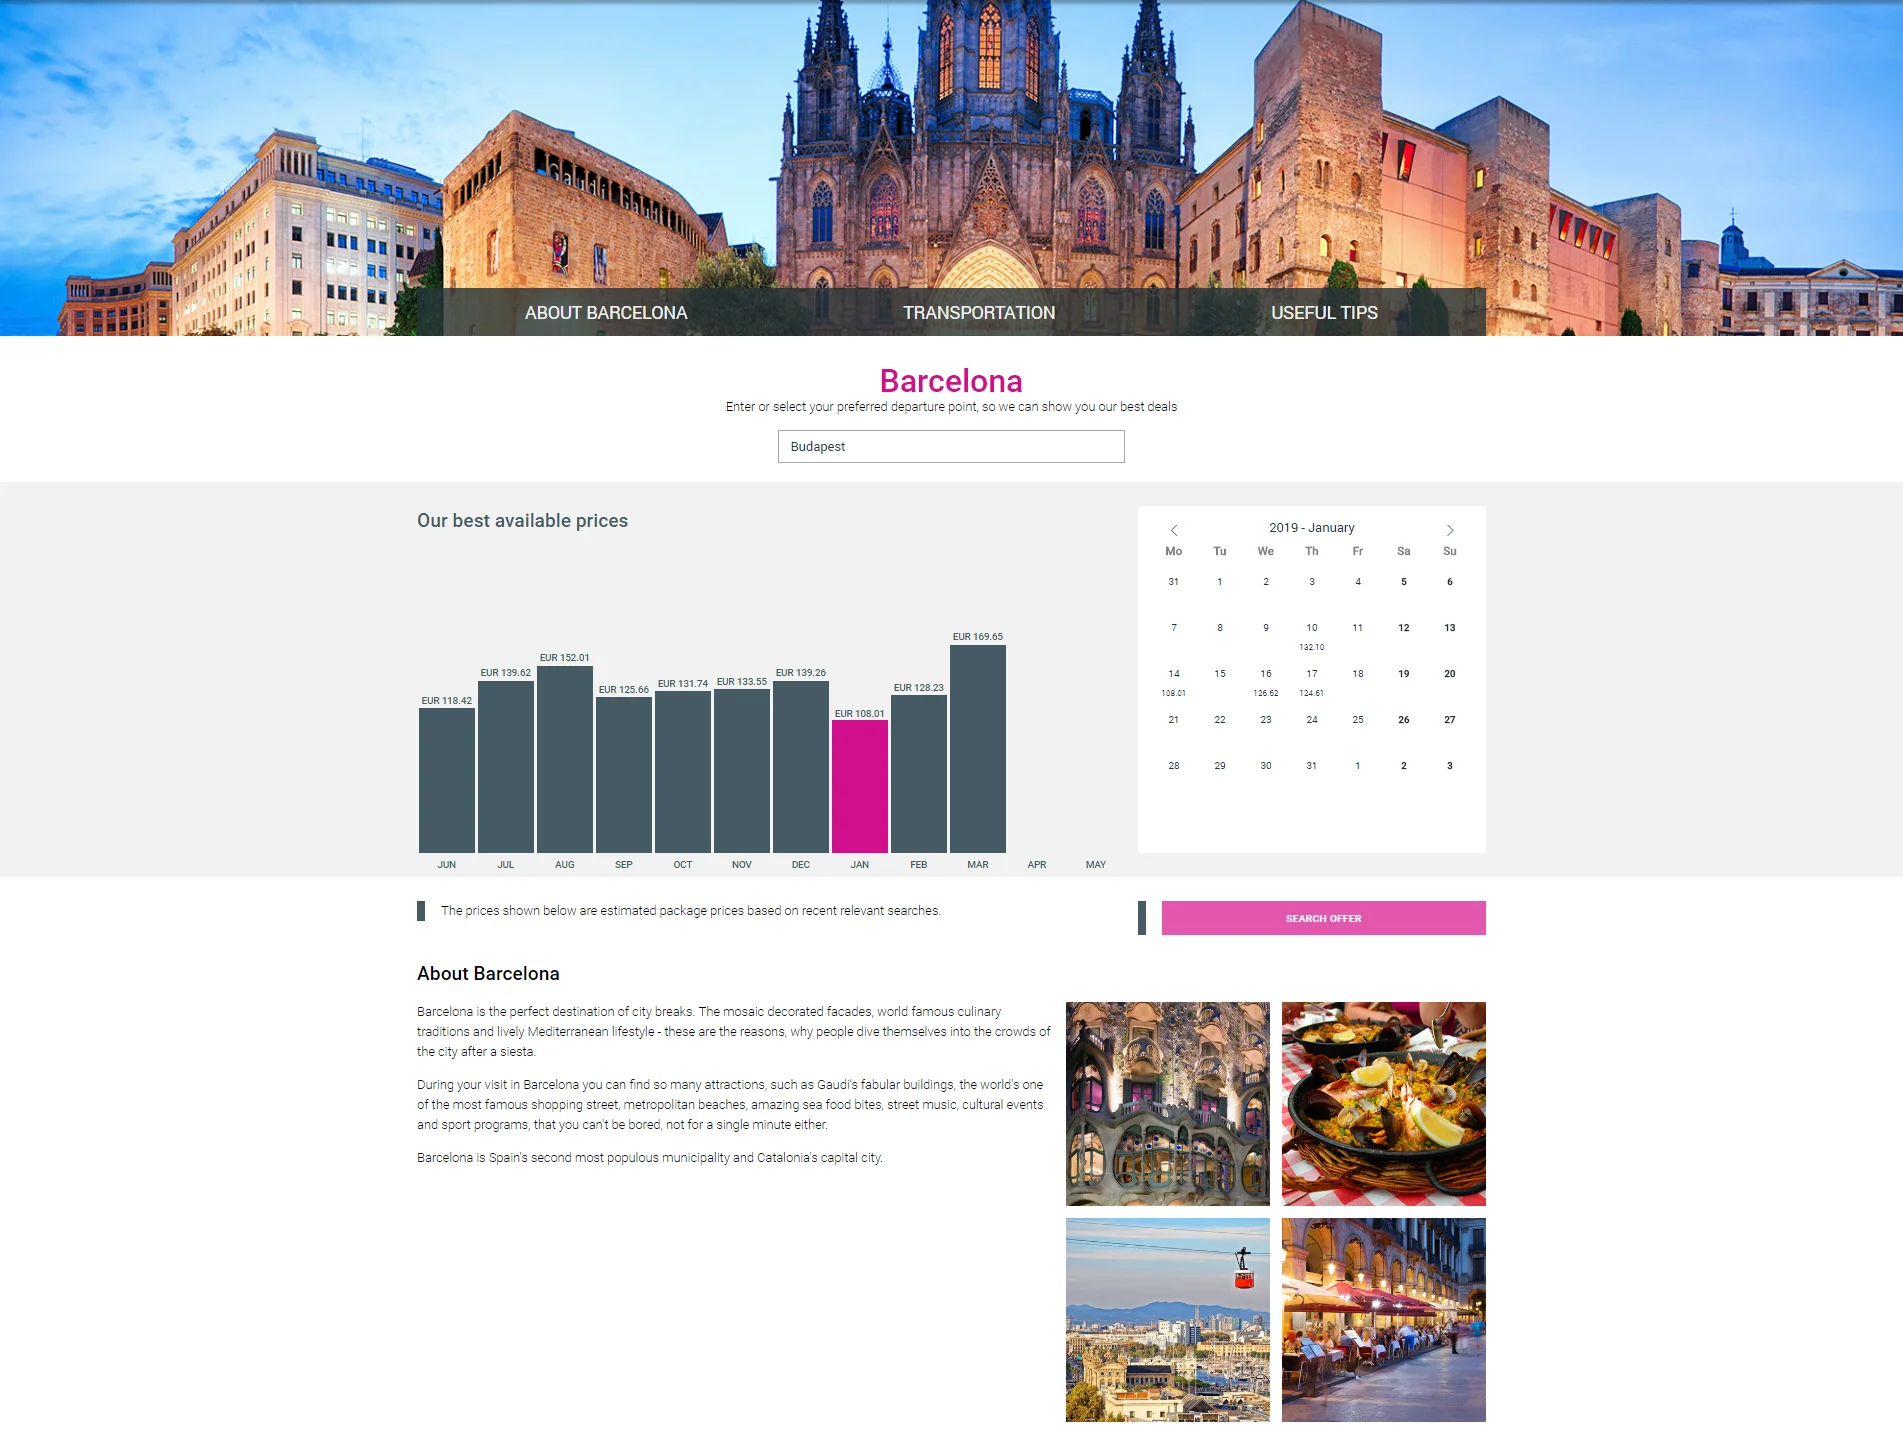Viewport: 1903px width, 1449px height.
Task: Open the paella dish photo
Action: pyautogui.click(x=1383, y=1104)
